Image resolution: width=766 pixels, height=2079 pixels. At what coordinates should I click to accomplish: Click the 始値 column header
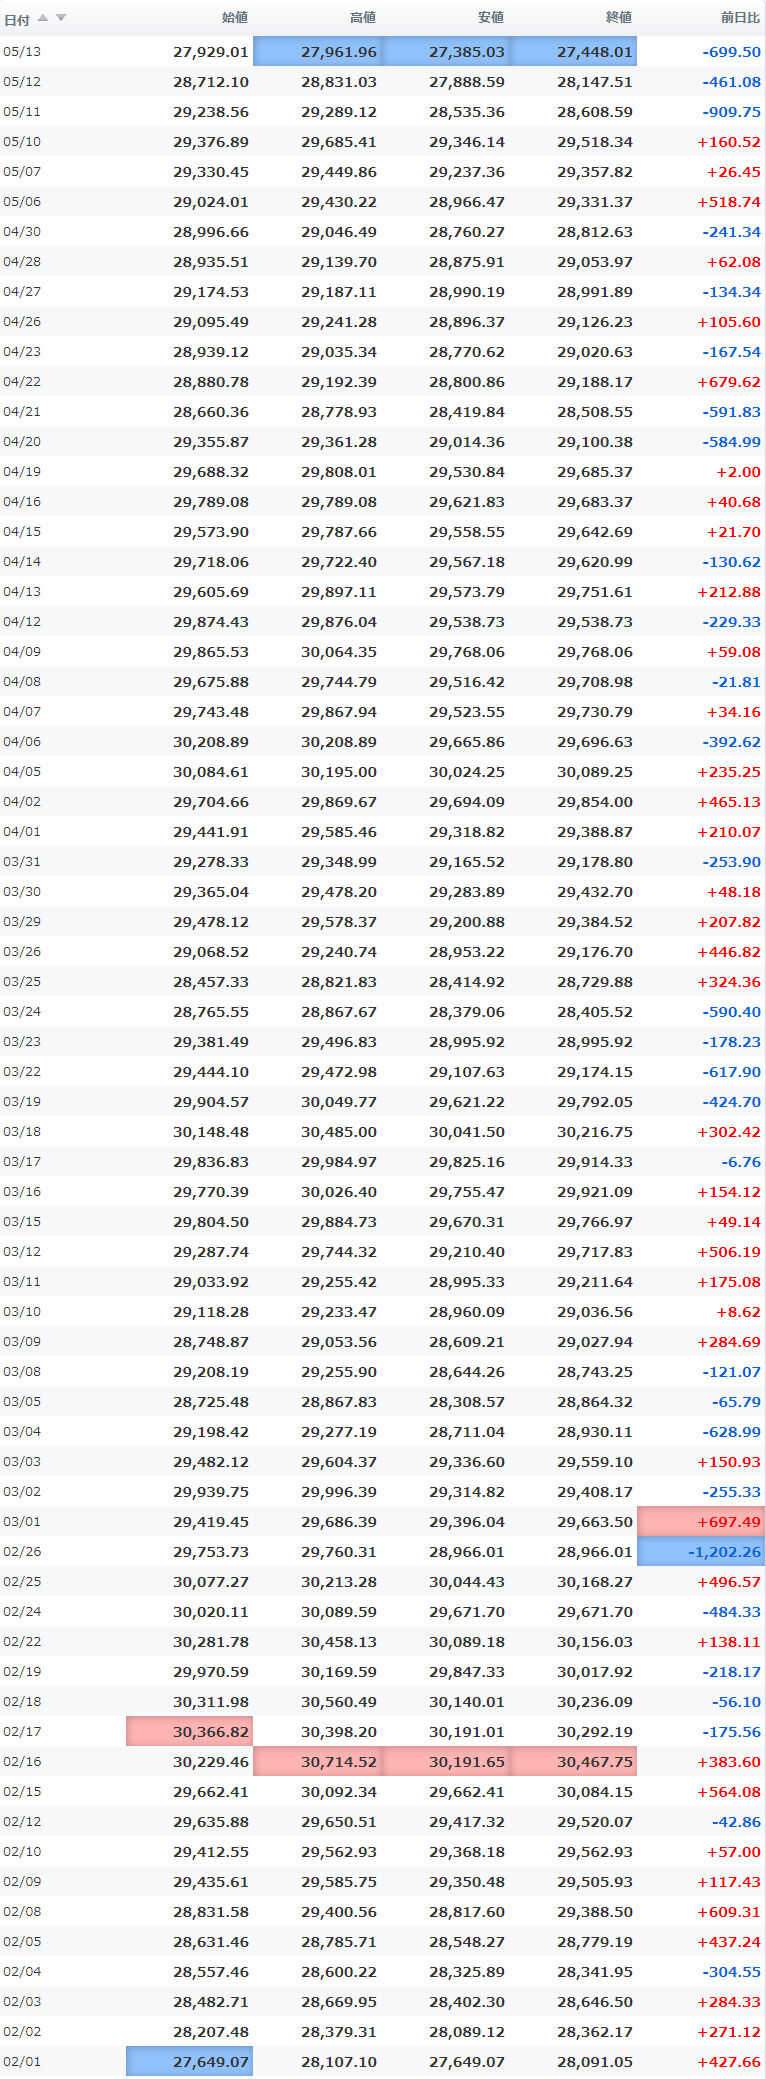[x=235, y=18]
